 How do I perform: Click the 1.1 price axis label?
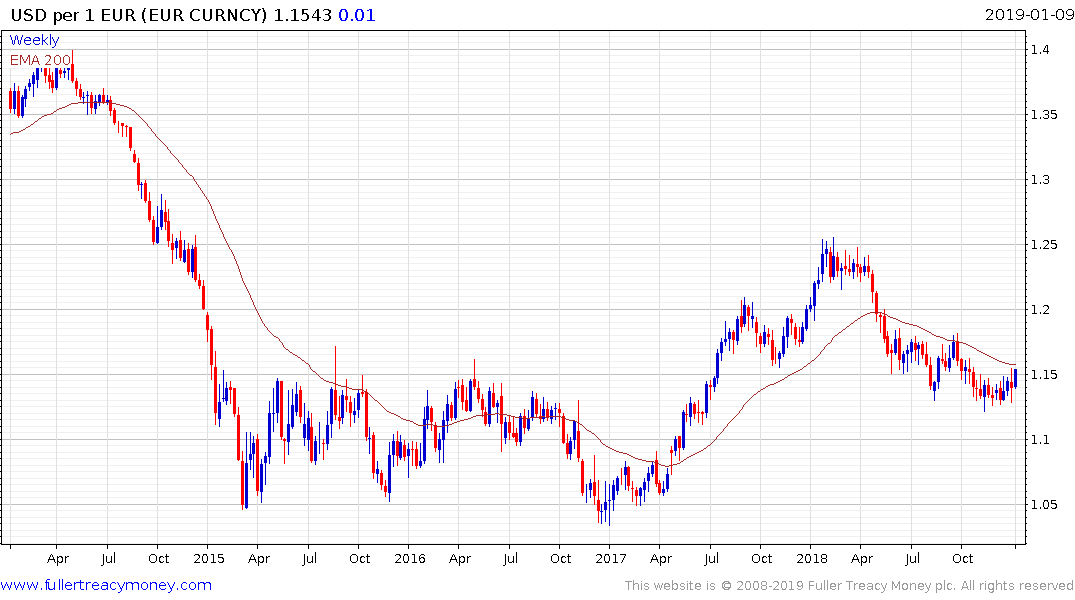click(1039, 440)
